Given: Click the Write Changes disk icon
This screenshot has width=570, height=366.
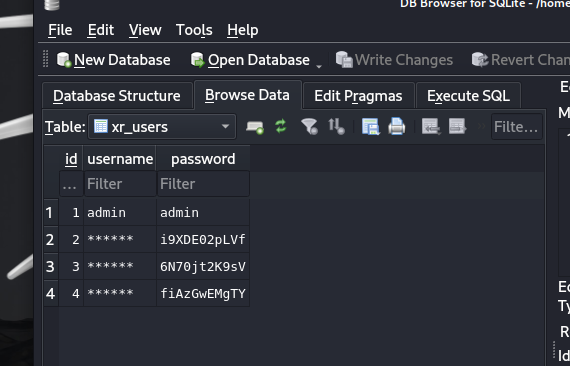Looking at the screenshot, I should 344,59.
